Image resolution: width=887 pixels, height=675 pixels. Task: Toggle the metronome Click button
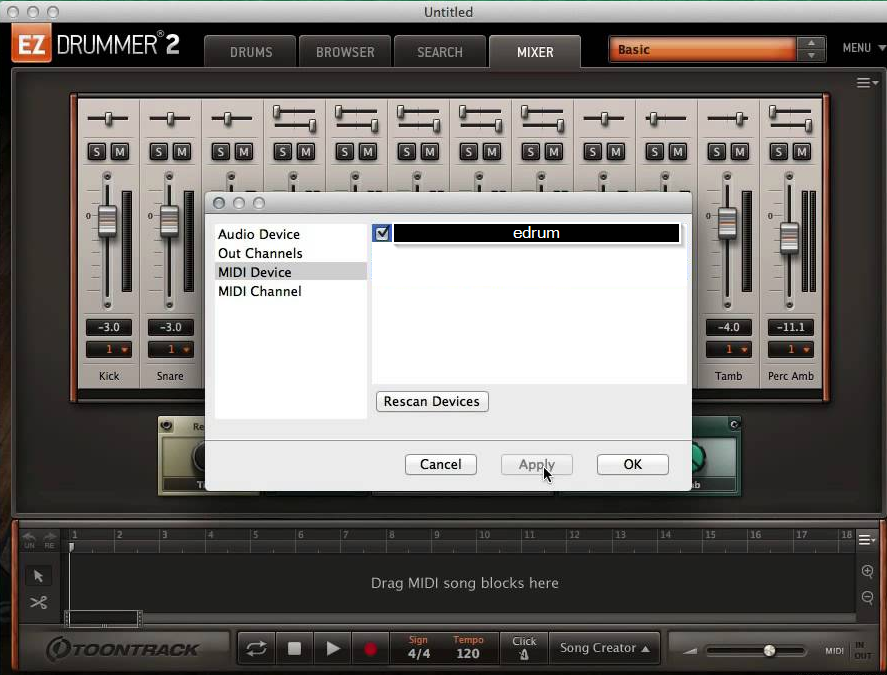click(x=524, y=648)
